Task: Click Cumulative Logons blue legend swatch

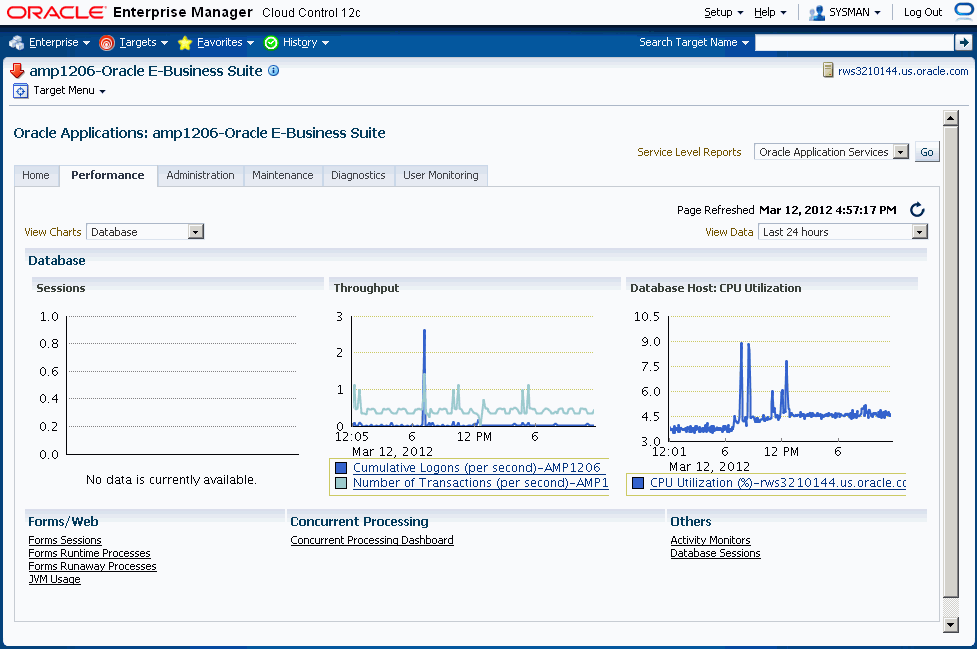Action: point(341,468)
